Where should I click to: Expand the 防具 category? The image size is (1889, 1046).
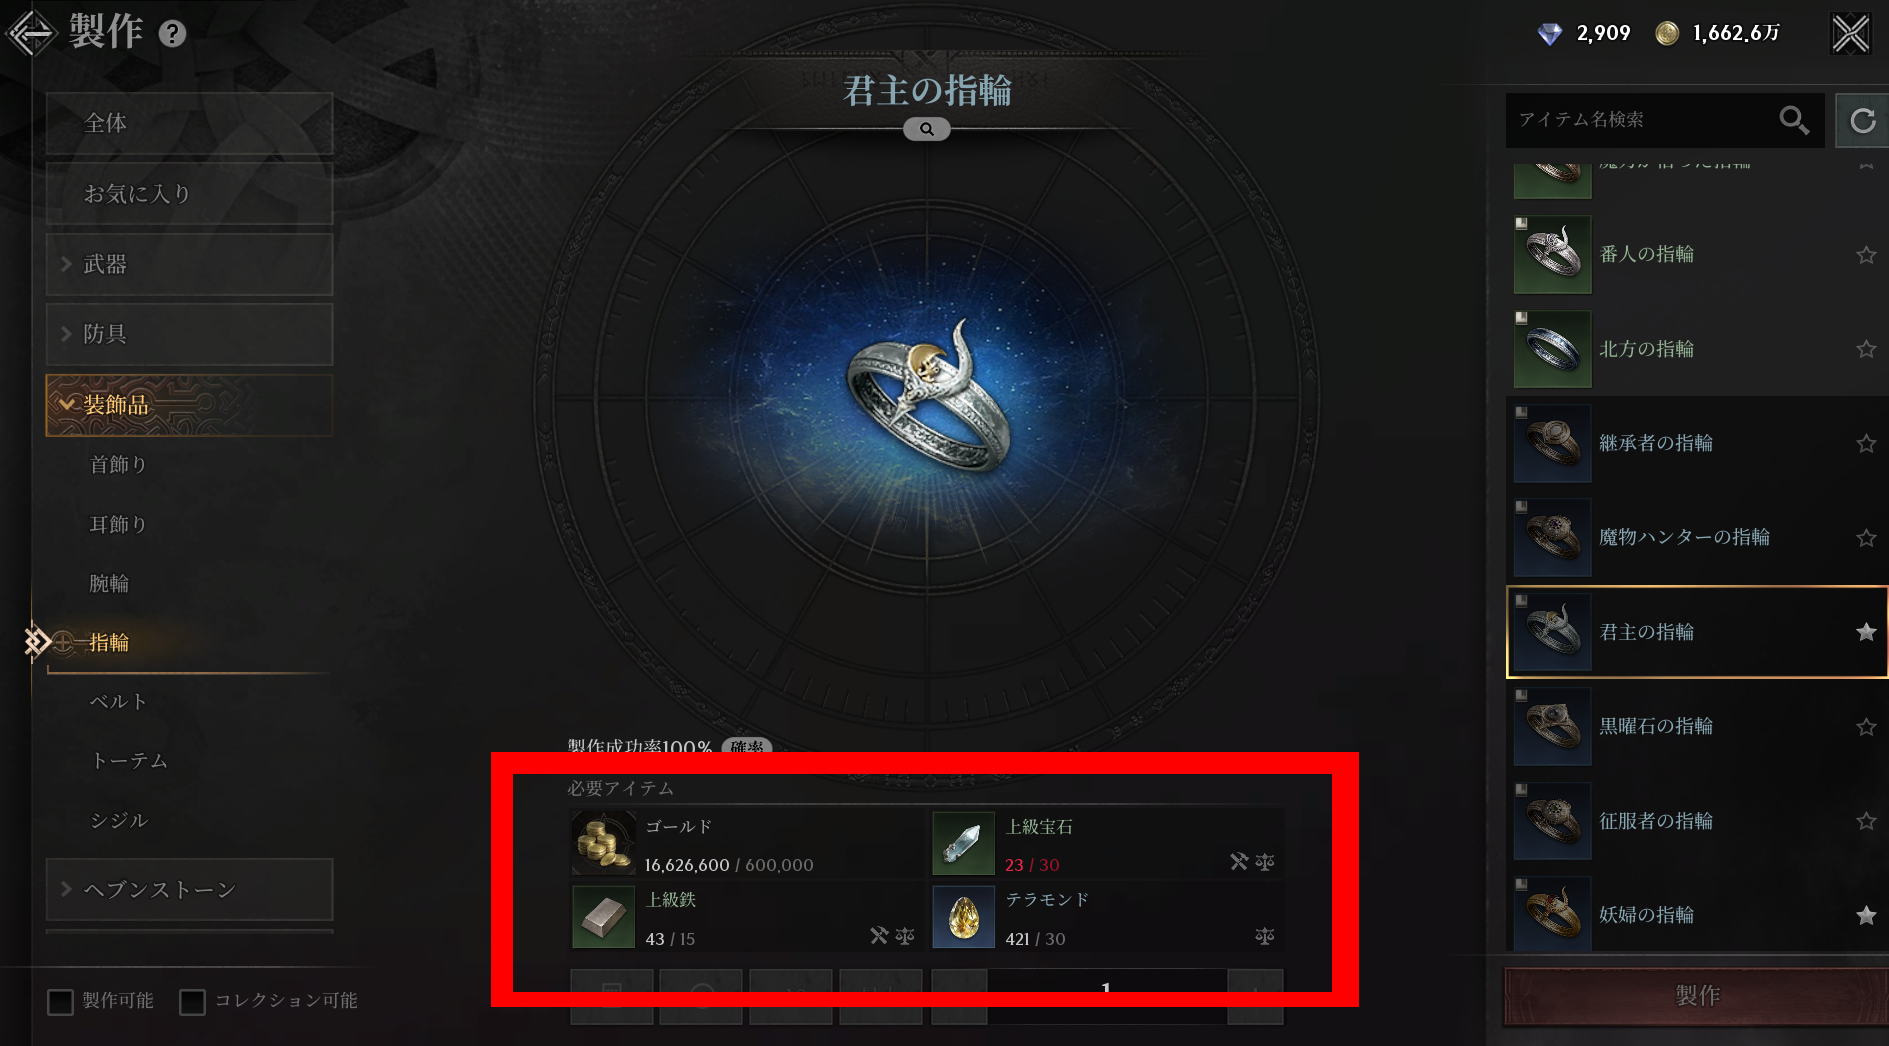pos(189,334)
